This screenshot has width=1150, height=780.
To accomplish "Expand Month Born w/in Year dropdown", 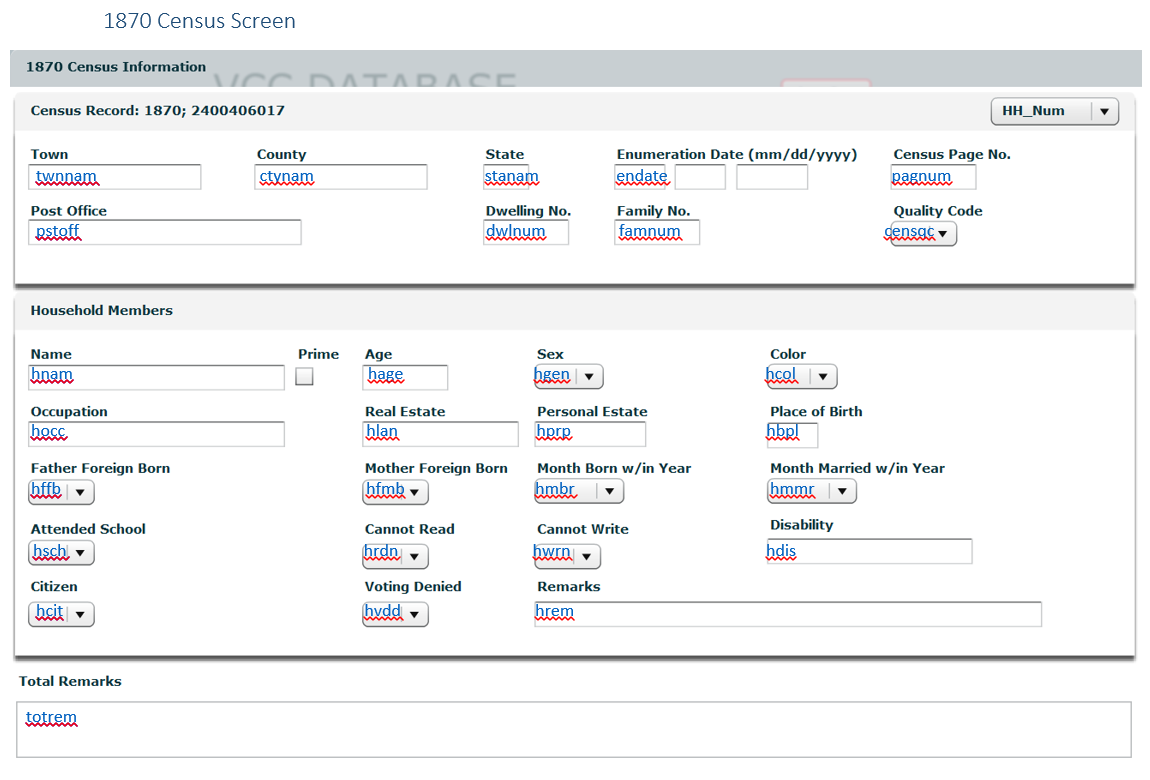I will pyautogui.click(x=580, y=492).
